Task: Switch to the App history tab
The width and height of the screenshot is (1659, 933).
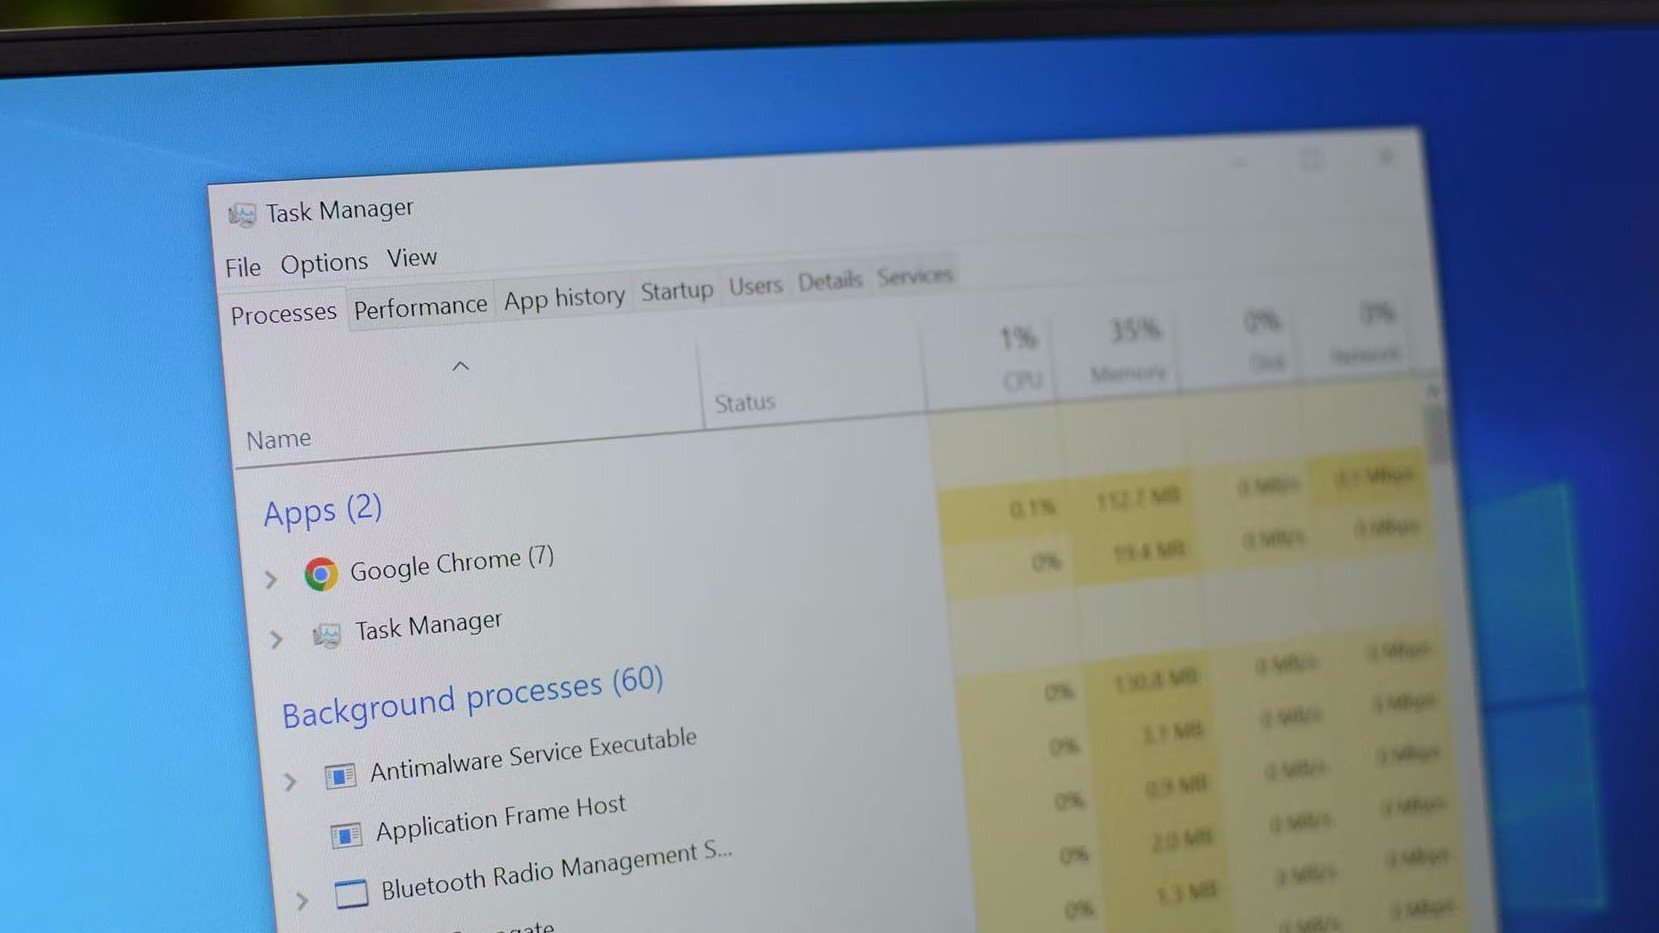Action: pos(564,298)
